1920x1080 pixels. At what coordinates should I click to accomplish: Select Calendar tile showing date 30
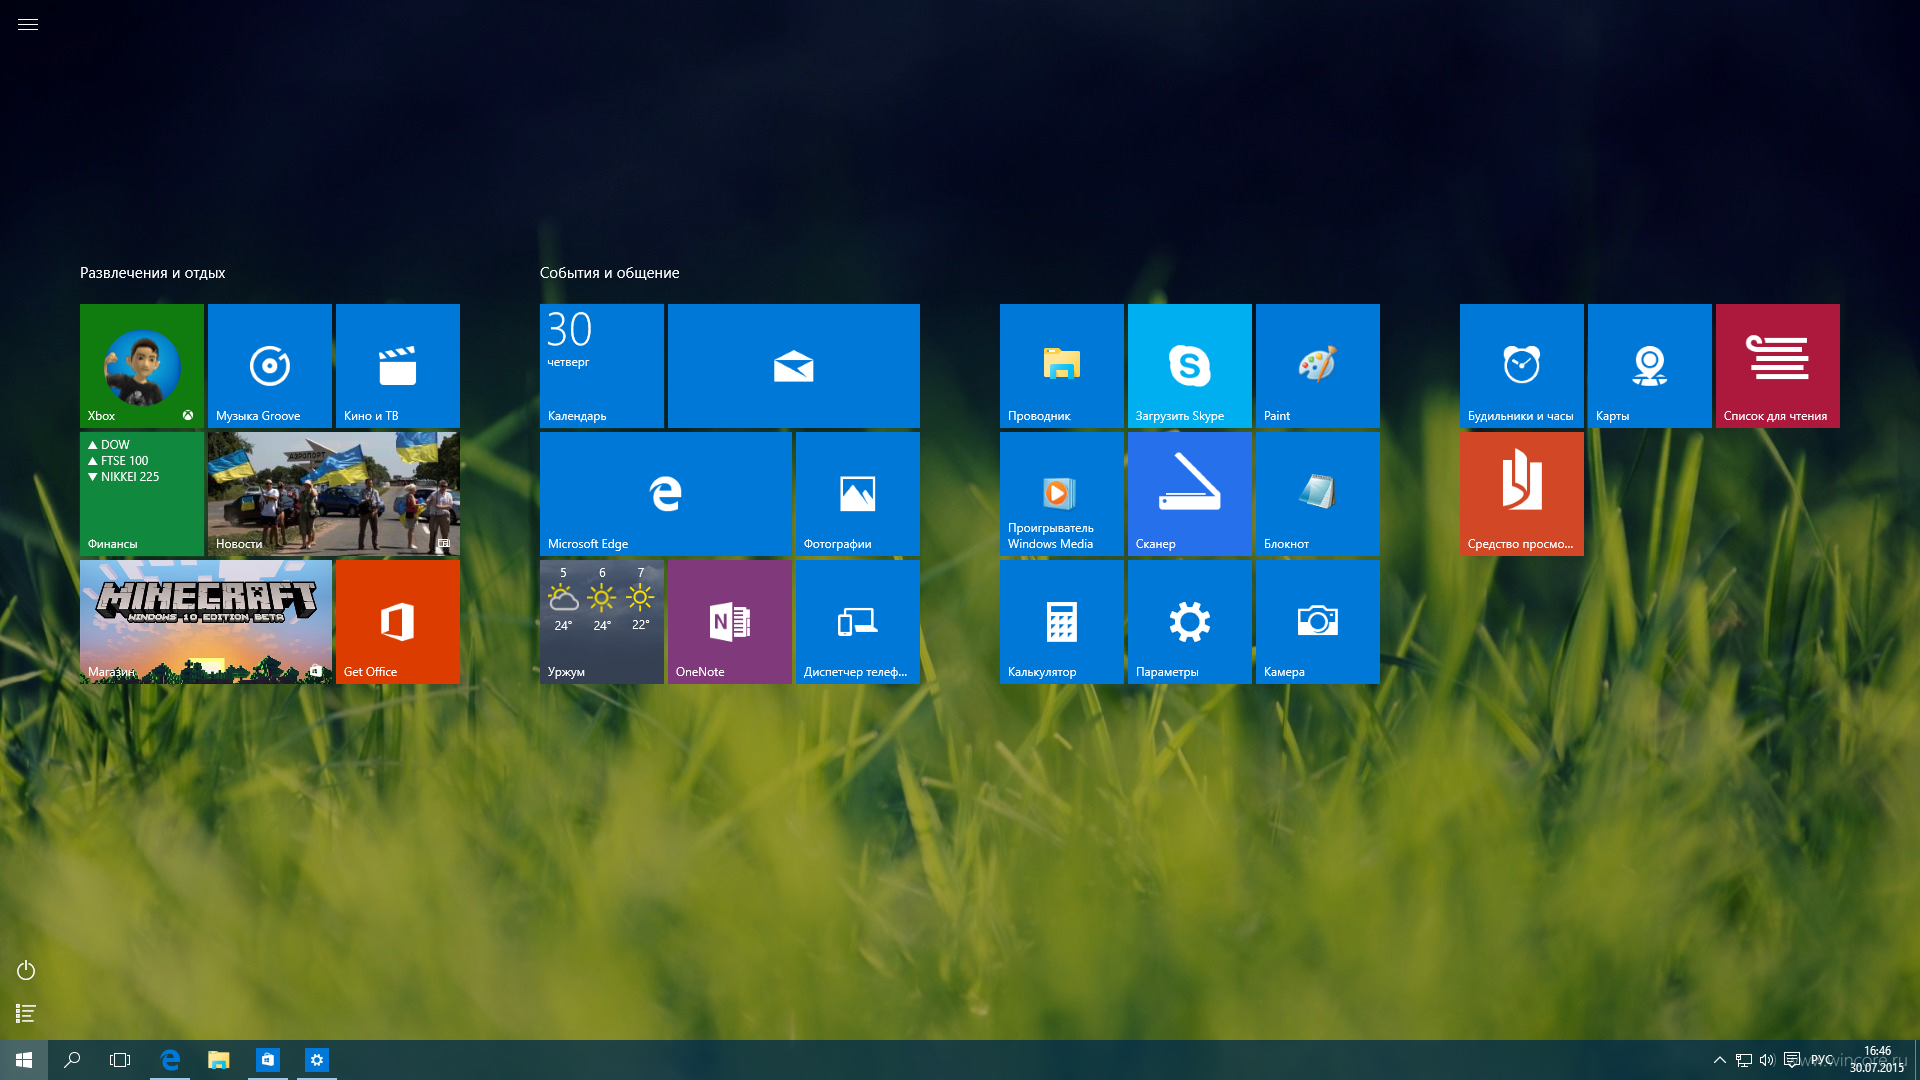[601, 365]
